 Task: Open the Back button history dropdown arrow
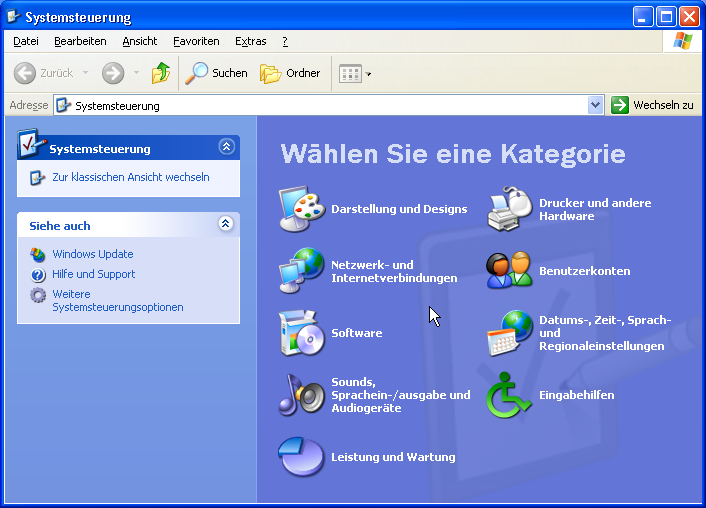pyautogui.click(x=86, y=73)
